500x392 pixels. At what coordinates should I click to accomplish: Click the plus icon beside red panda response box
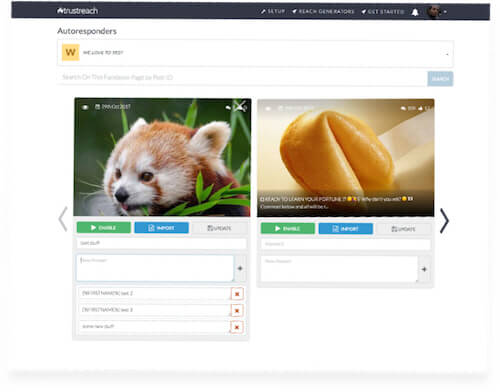pyautogui.click(x=240, y=268)
